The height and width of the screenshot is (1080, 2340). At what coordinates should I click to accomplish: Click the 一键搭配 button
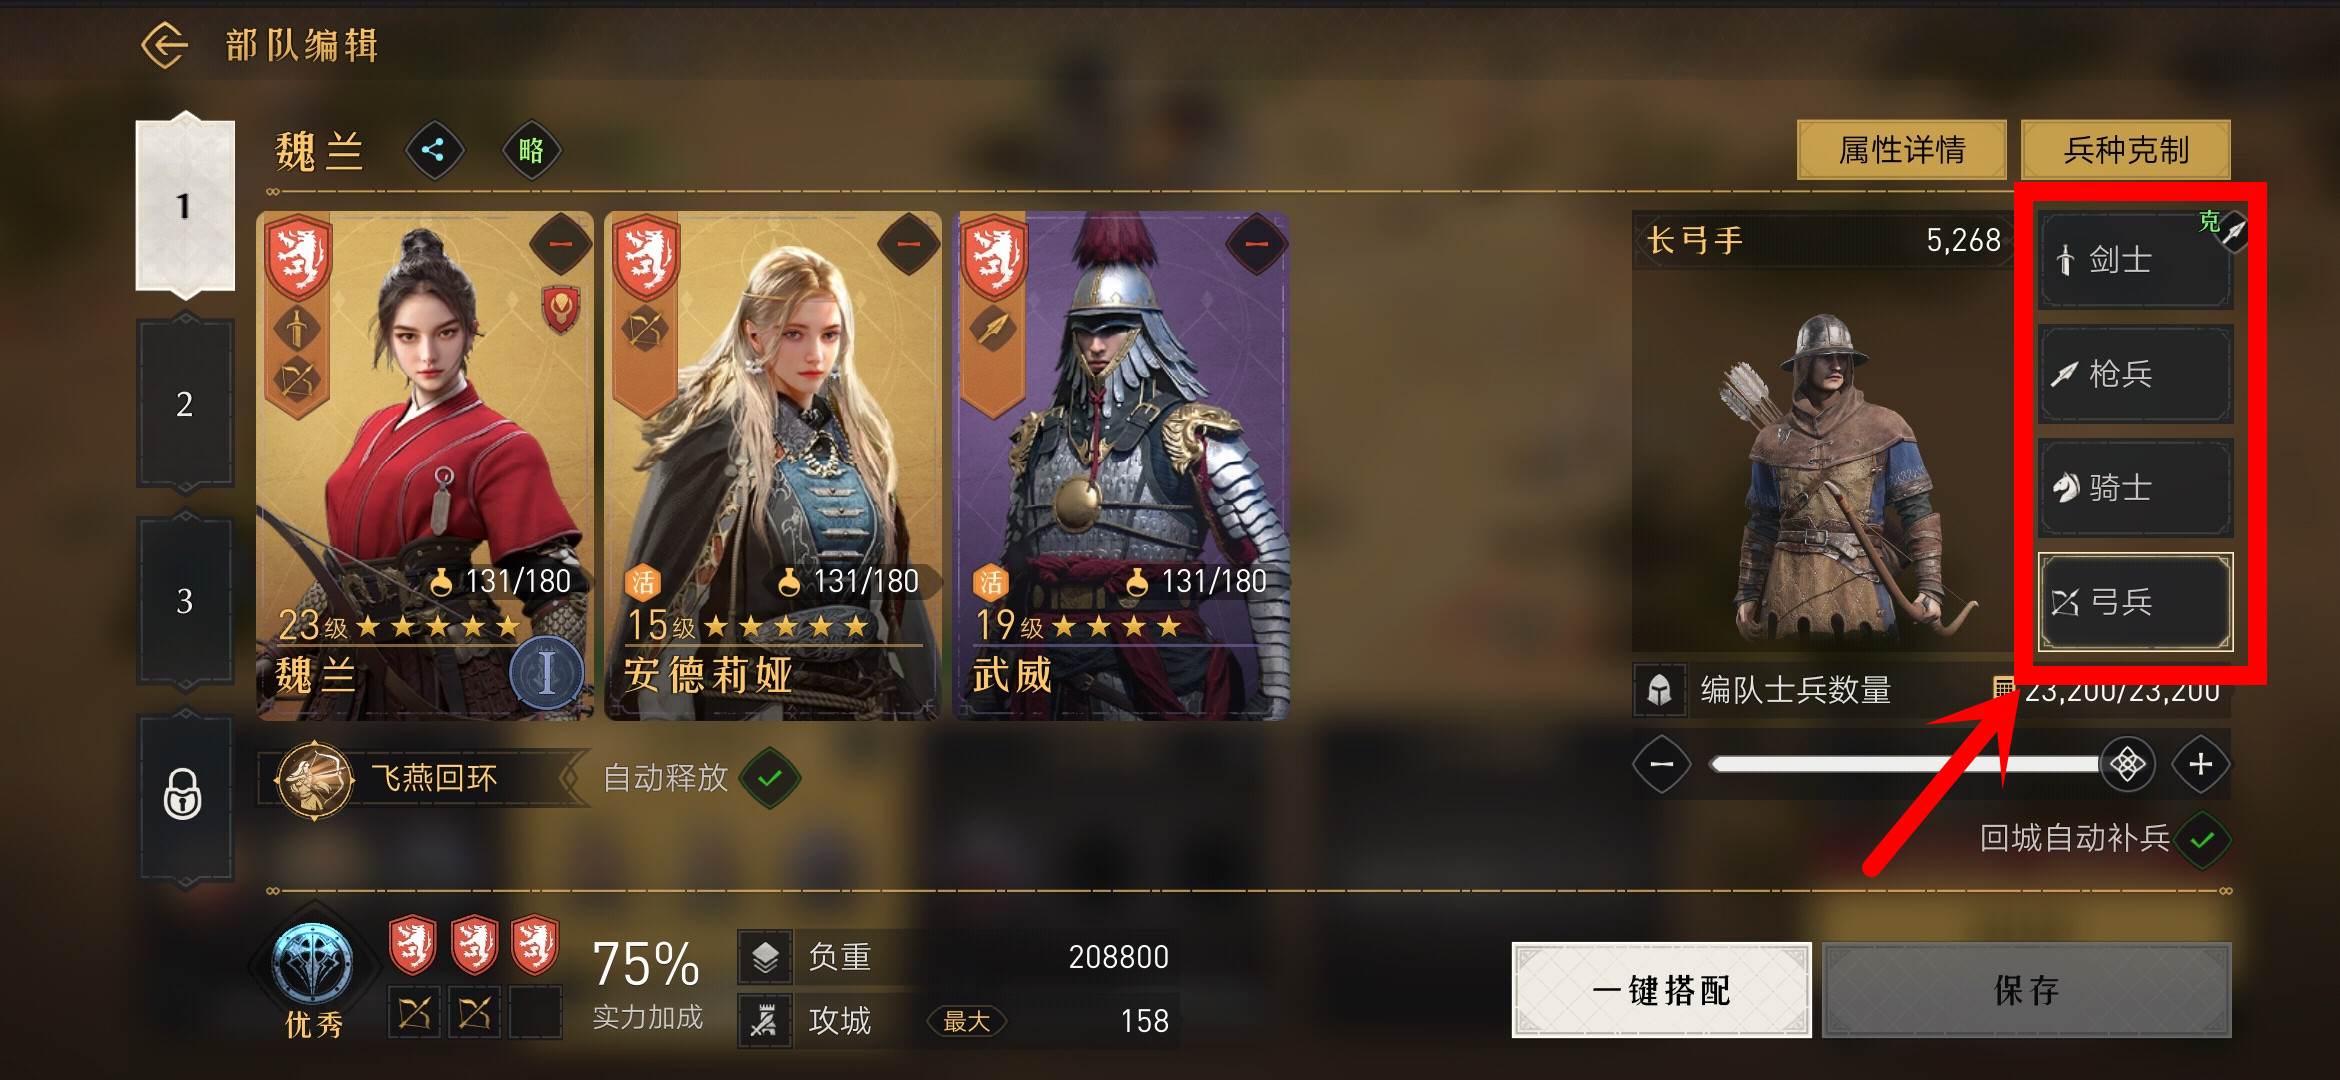(x=1661, y=990)
